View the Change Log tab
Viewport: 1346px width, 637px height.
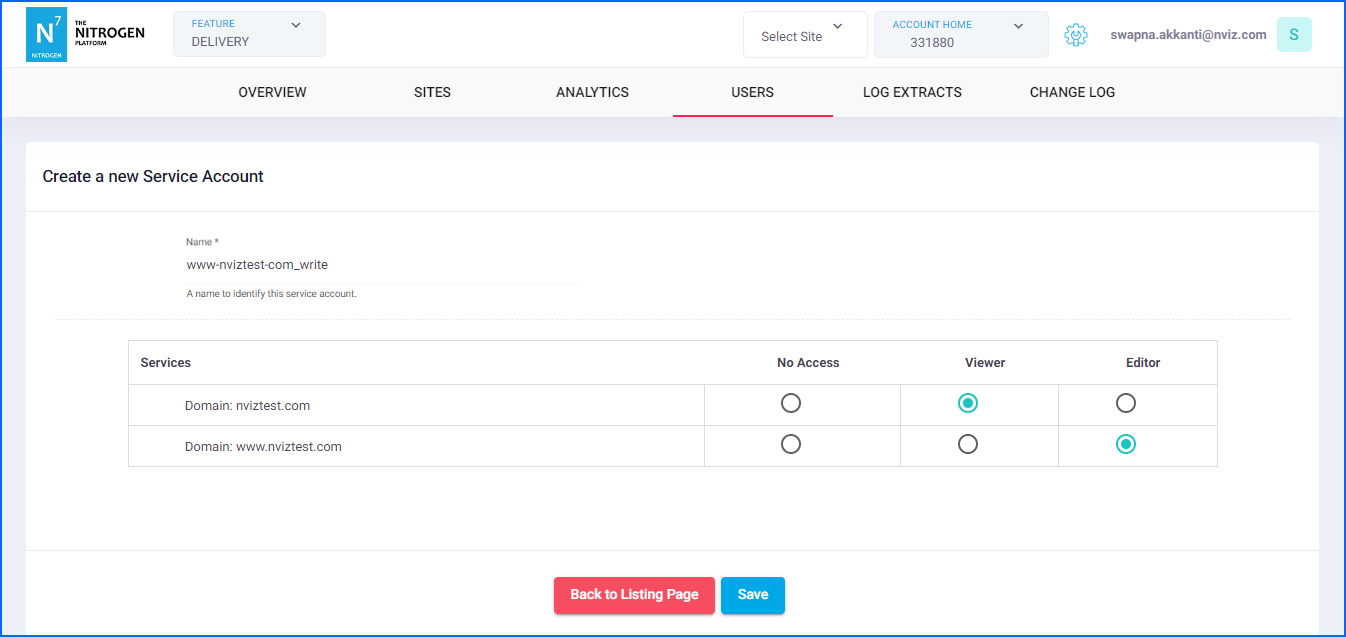[1072, 92]
